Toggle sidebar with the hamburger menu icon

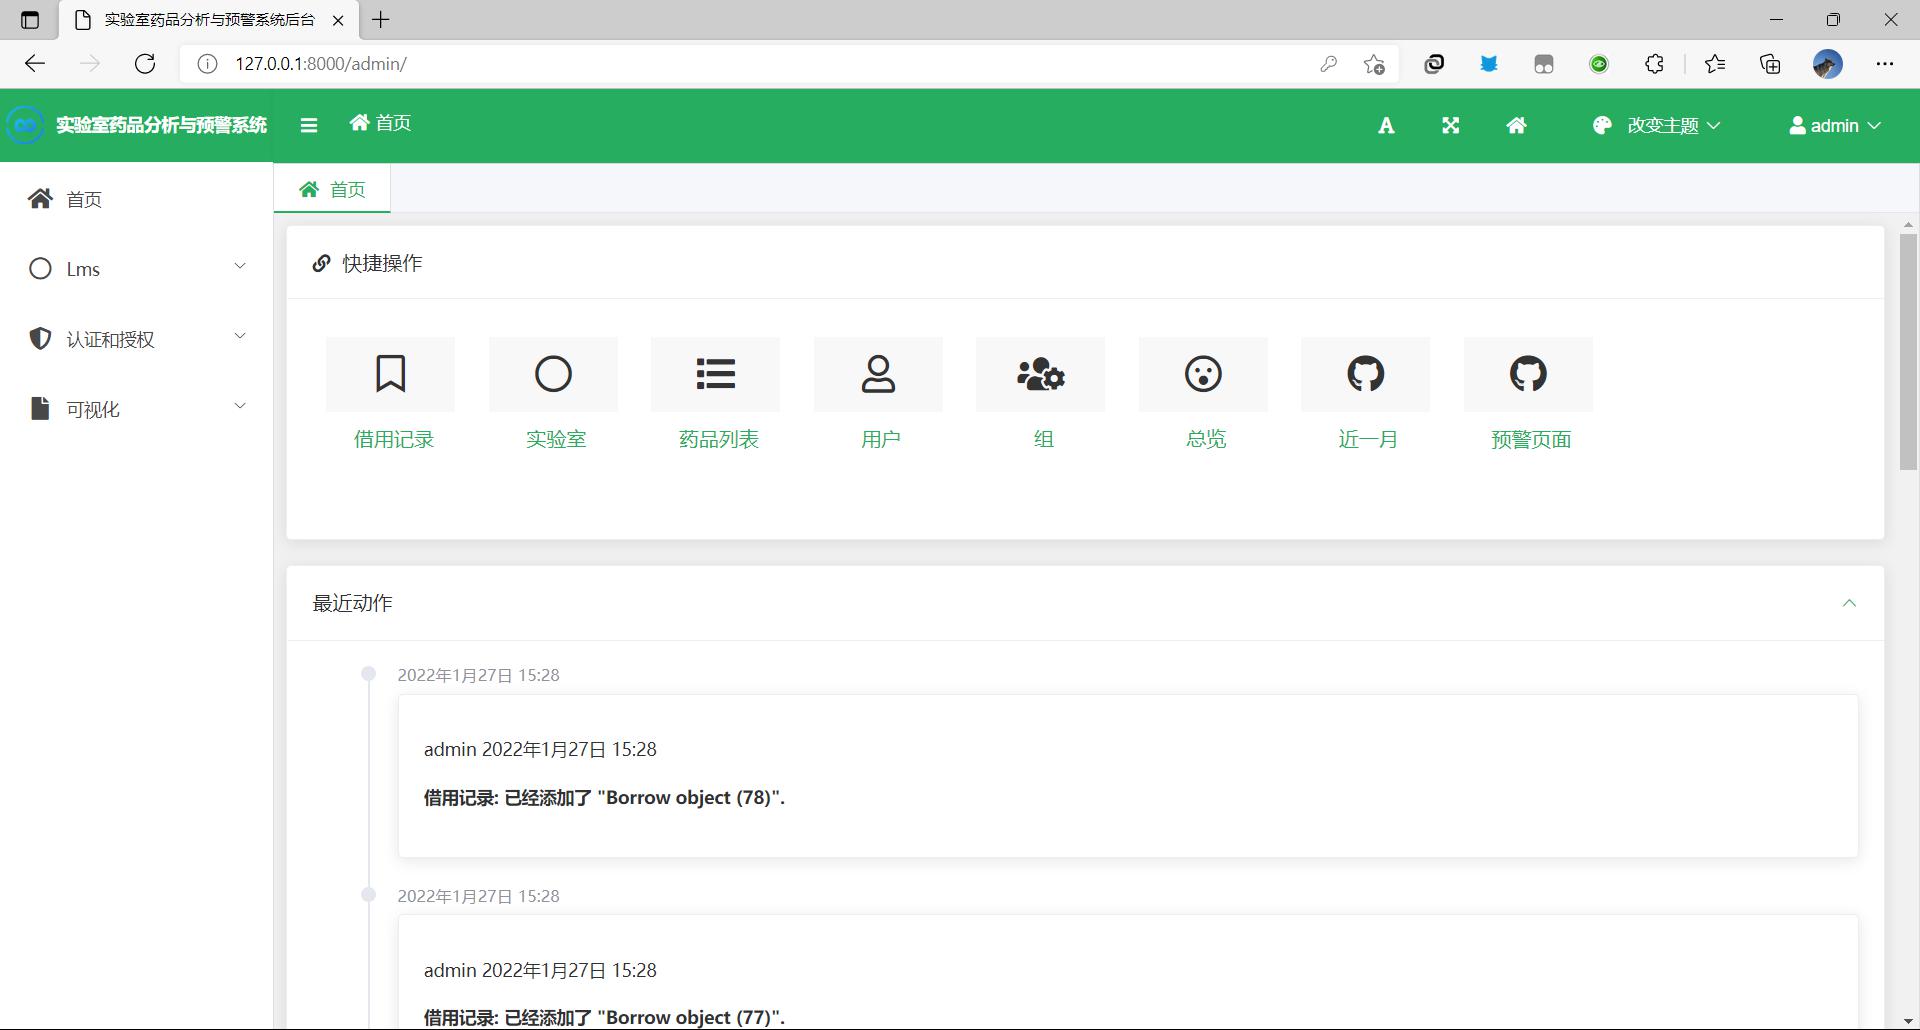coord(308,125)
